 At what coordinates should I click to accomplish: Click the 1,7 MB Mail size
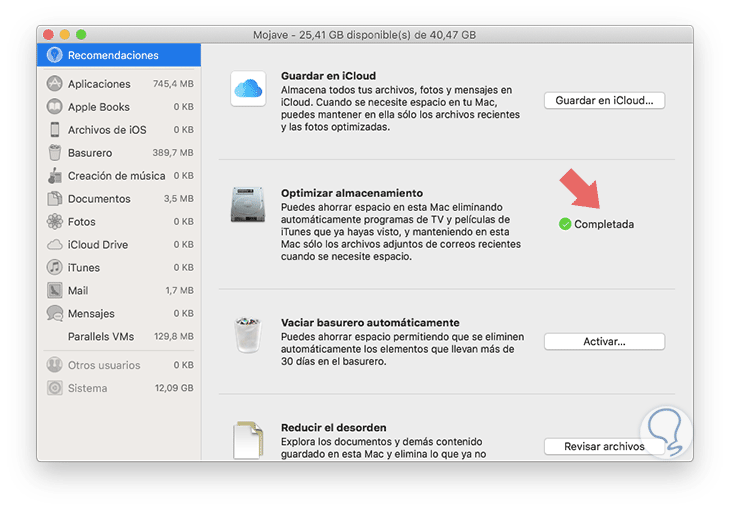179,291
